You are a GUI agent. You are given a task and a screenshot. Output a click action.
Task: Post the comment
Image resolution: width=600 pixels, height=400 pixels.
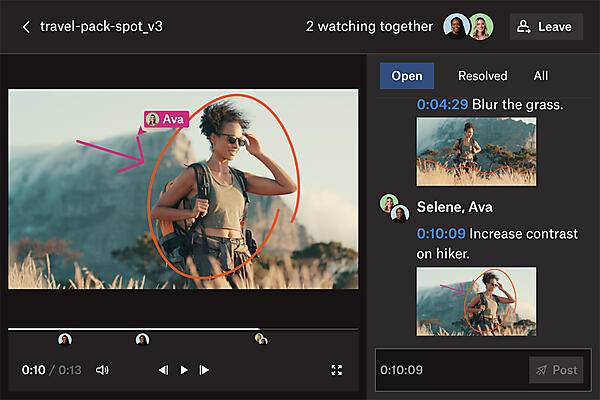point(556,370)
